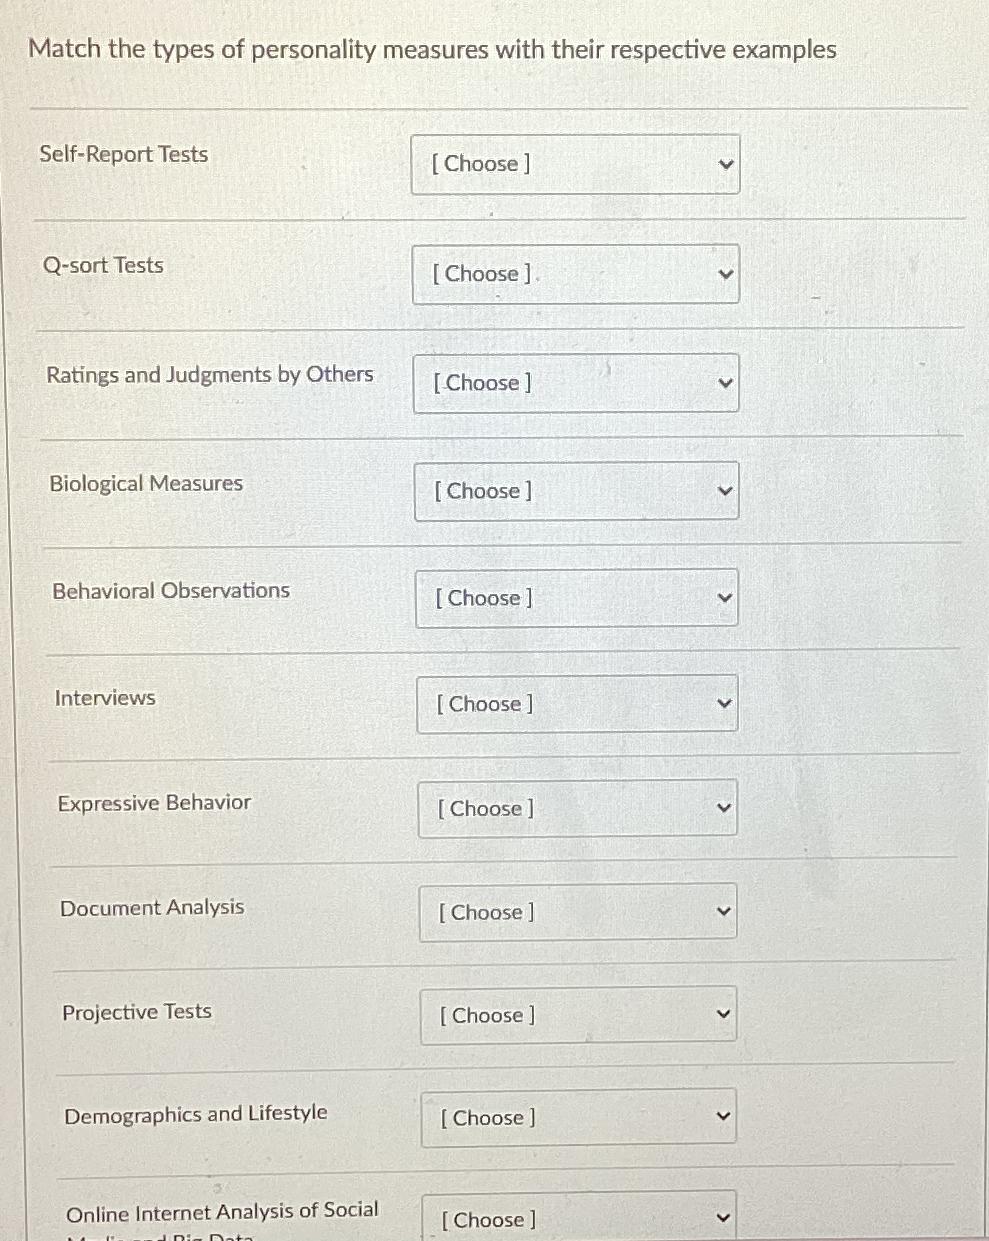Open the Projective Tests Choose dropdown

(578, 1015)
